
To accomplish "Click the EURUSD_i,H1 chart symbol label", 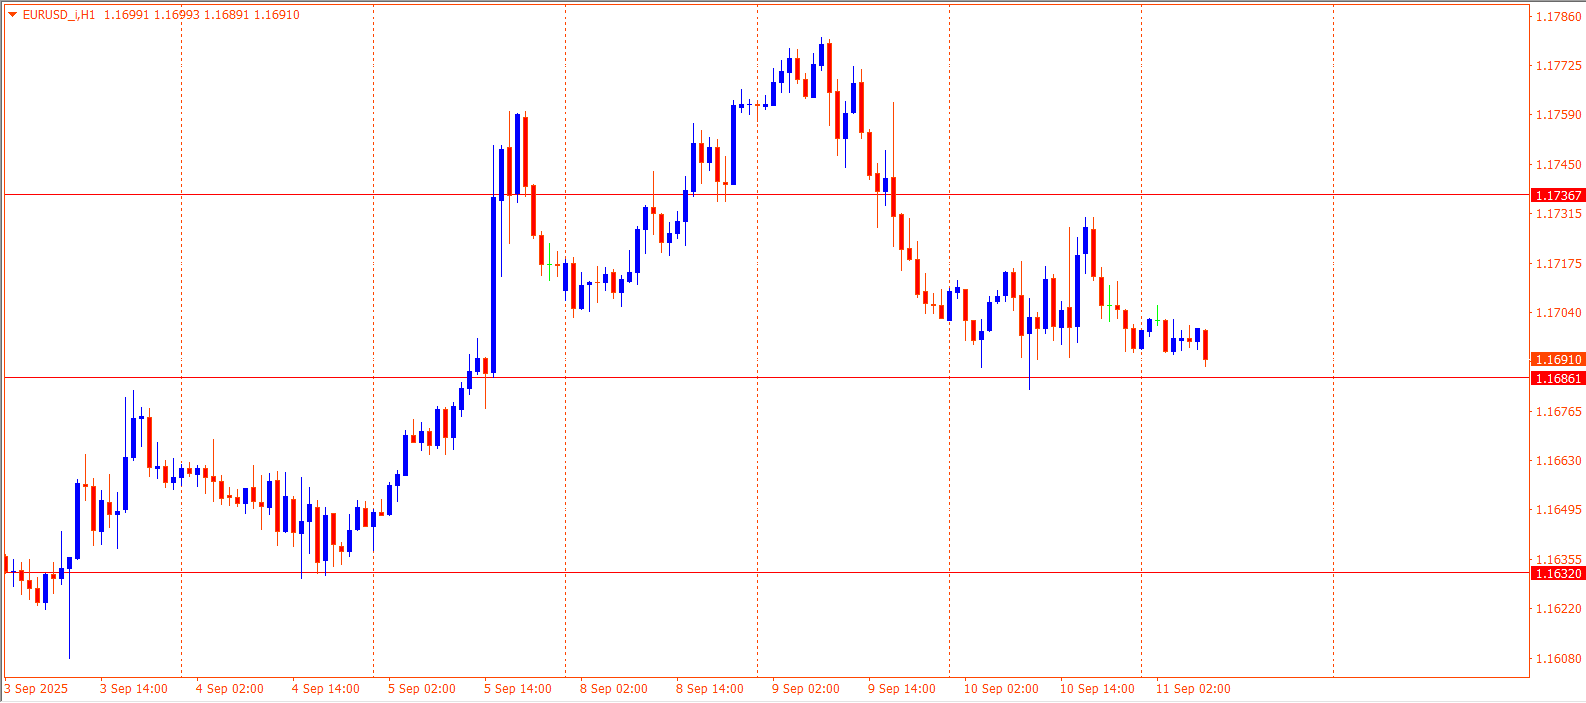I will tap(59, 15).
